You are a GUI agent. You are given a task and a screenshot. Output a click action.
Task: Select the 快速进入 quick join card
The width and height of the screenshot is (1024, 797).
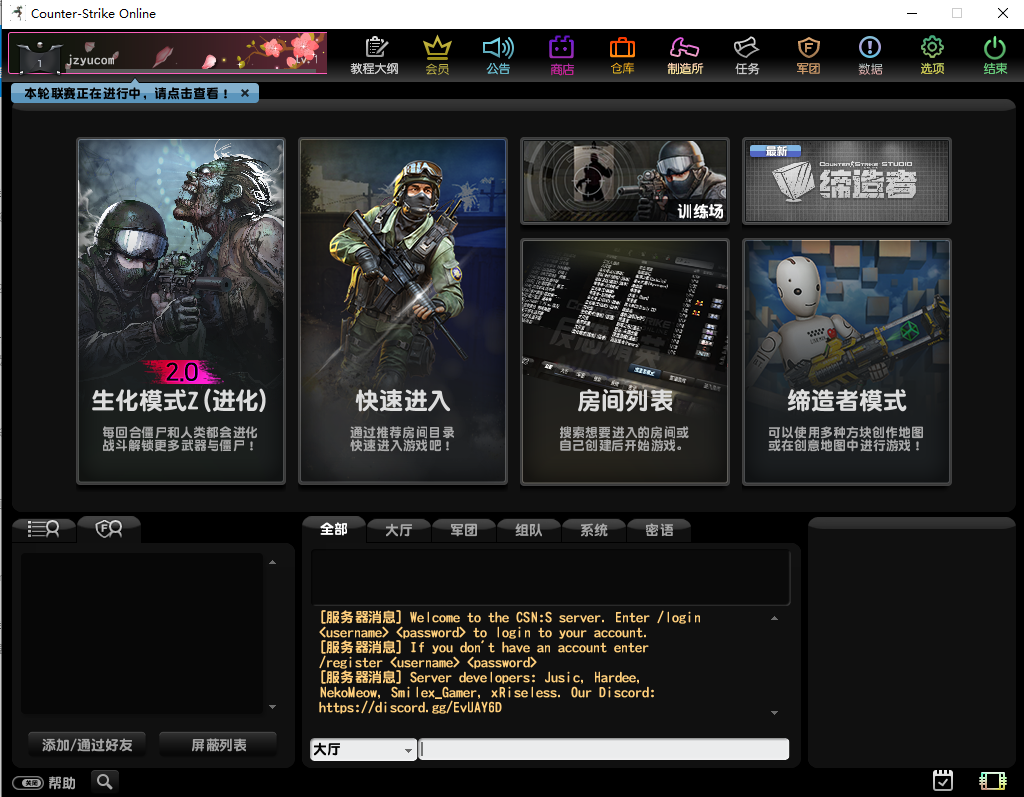tap(402, 310)
